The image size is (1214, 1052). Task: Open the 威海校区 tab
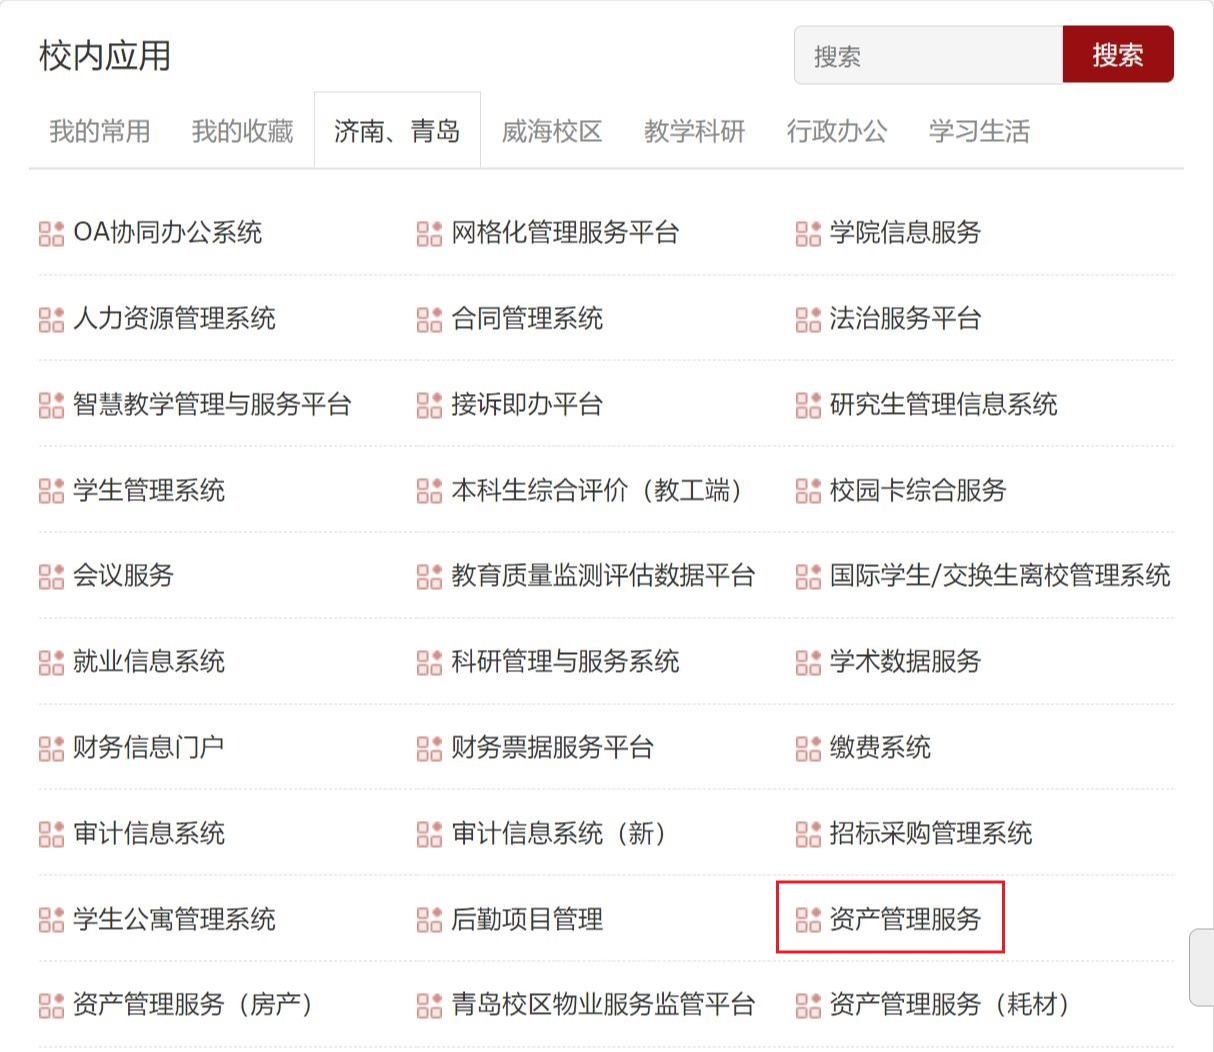click(552, 131)
